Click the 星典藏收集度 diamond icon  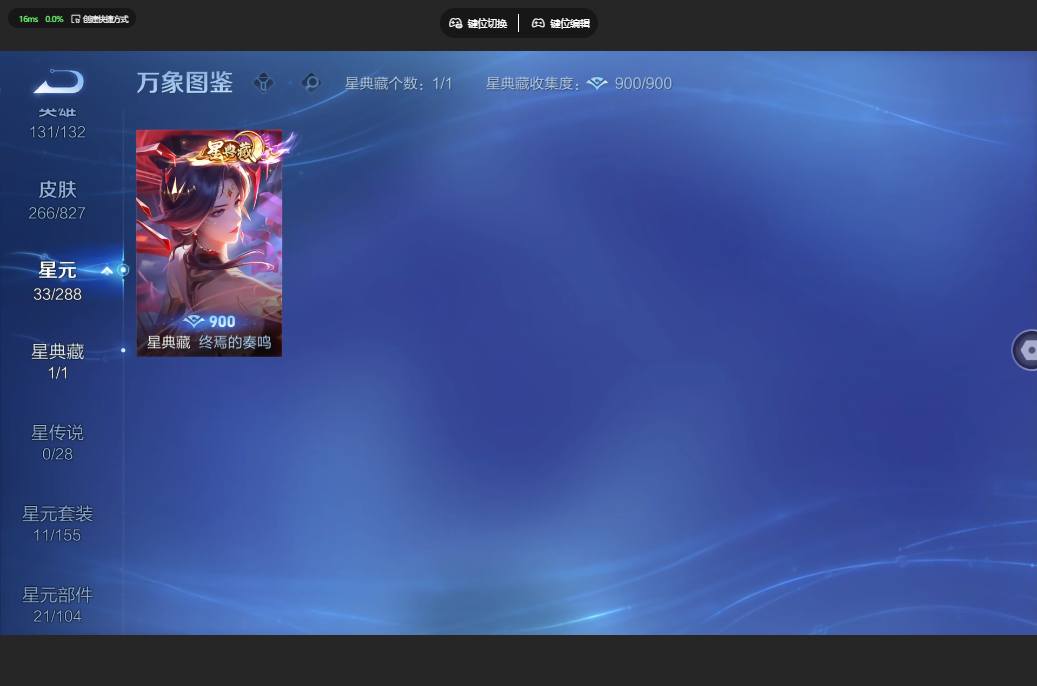(x=597, y=83)
